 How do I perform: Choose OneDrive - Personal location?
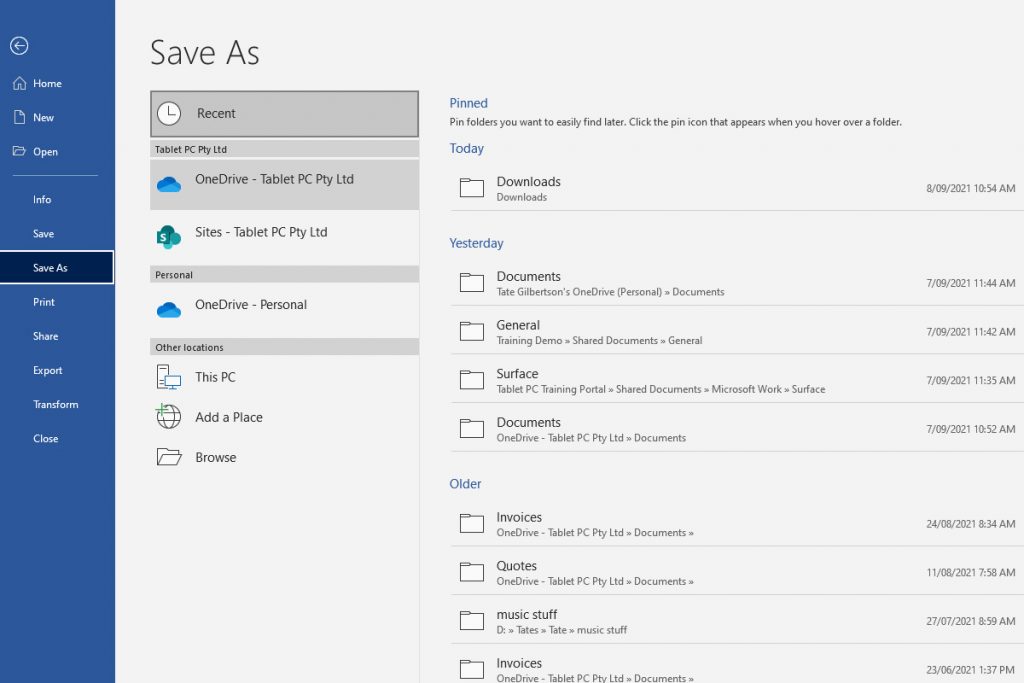(284, 310)
